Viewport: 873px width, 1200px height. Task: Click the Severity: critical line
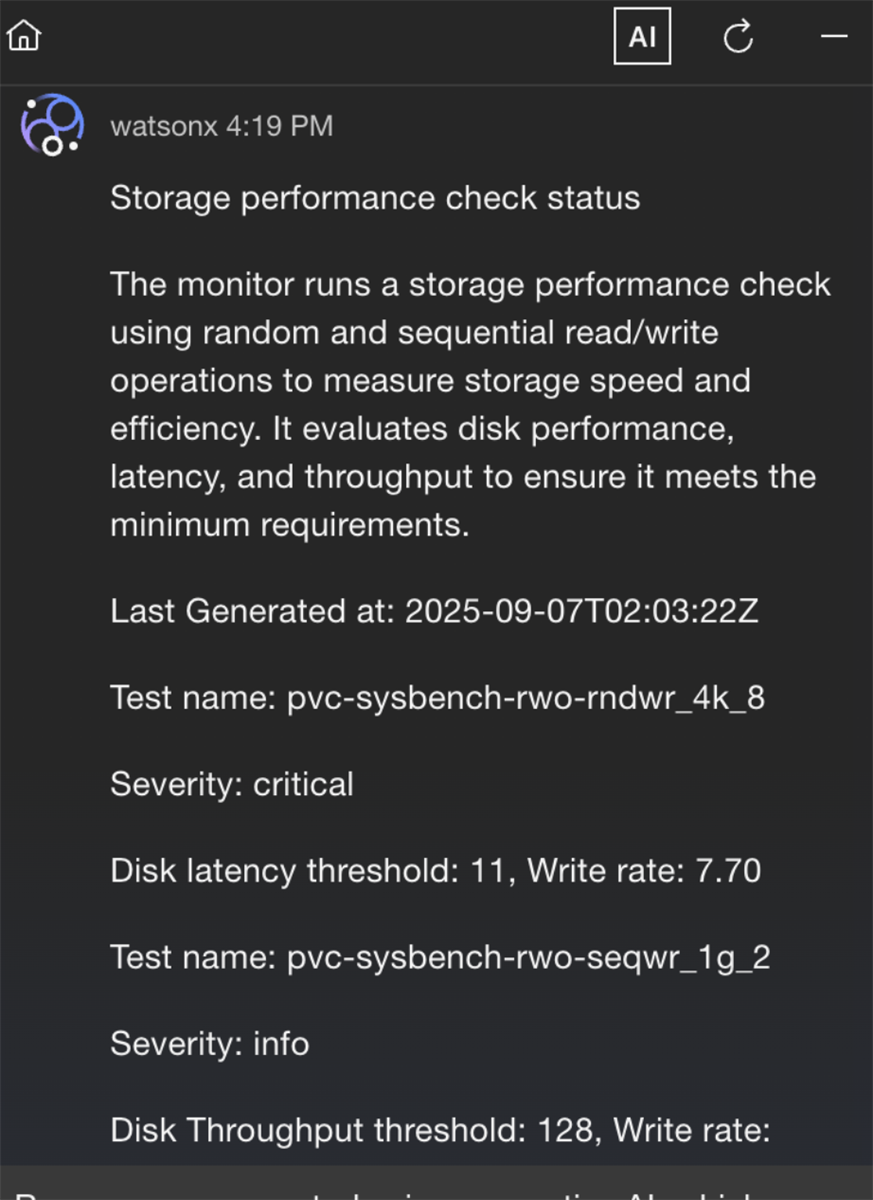(x=231, y=784)
